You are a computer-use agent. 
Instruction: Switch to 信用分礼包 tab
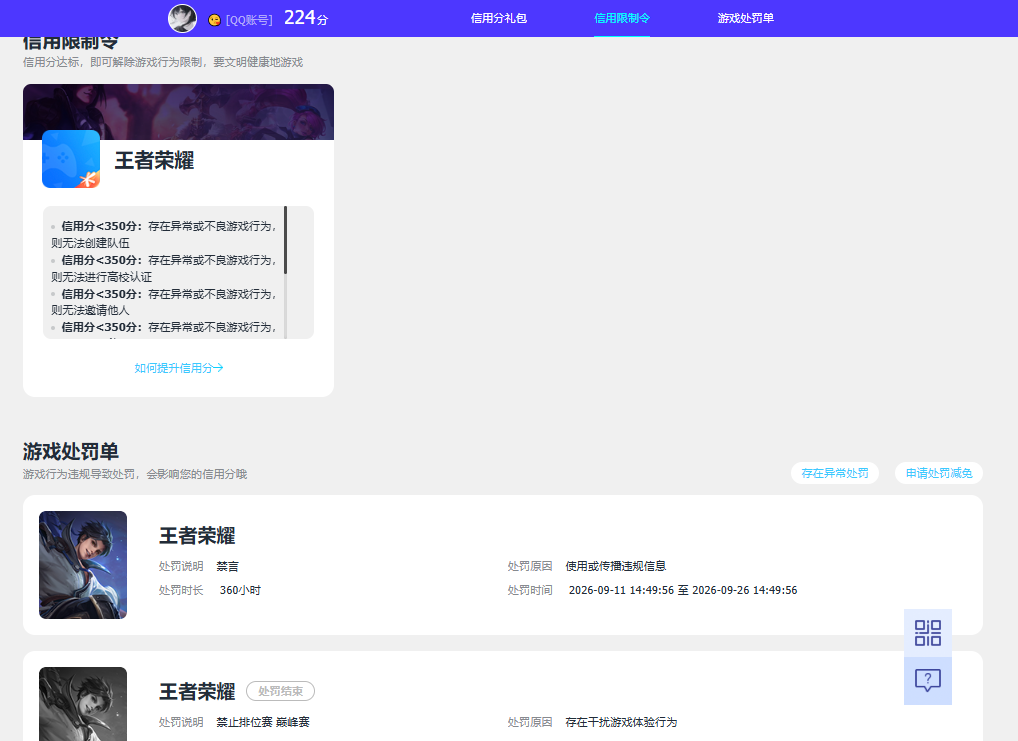(x=499, y=18)
